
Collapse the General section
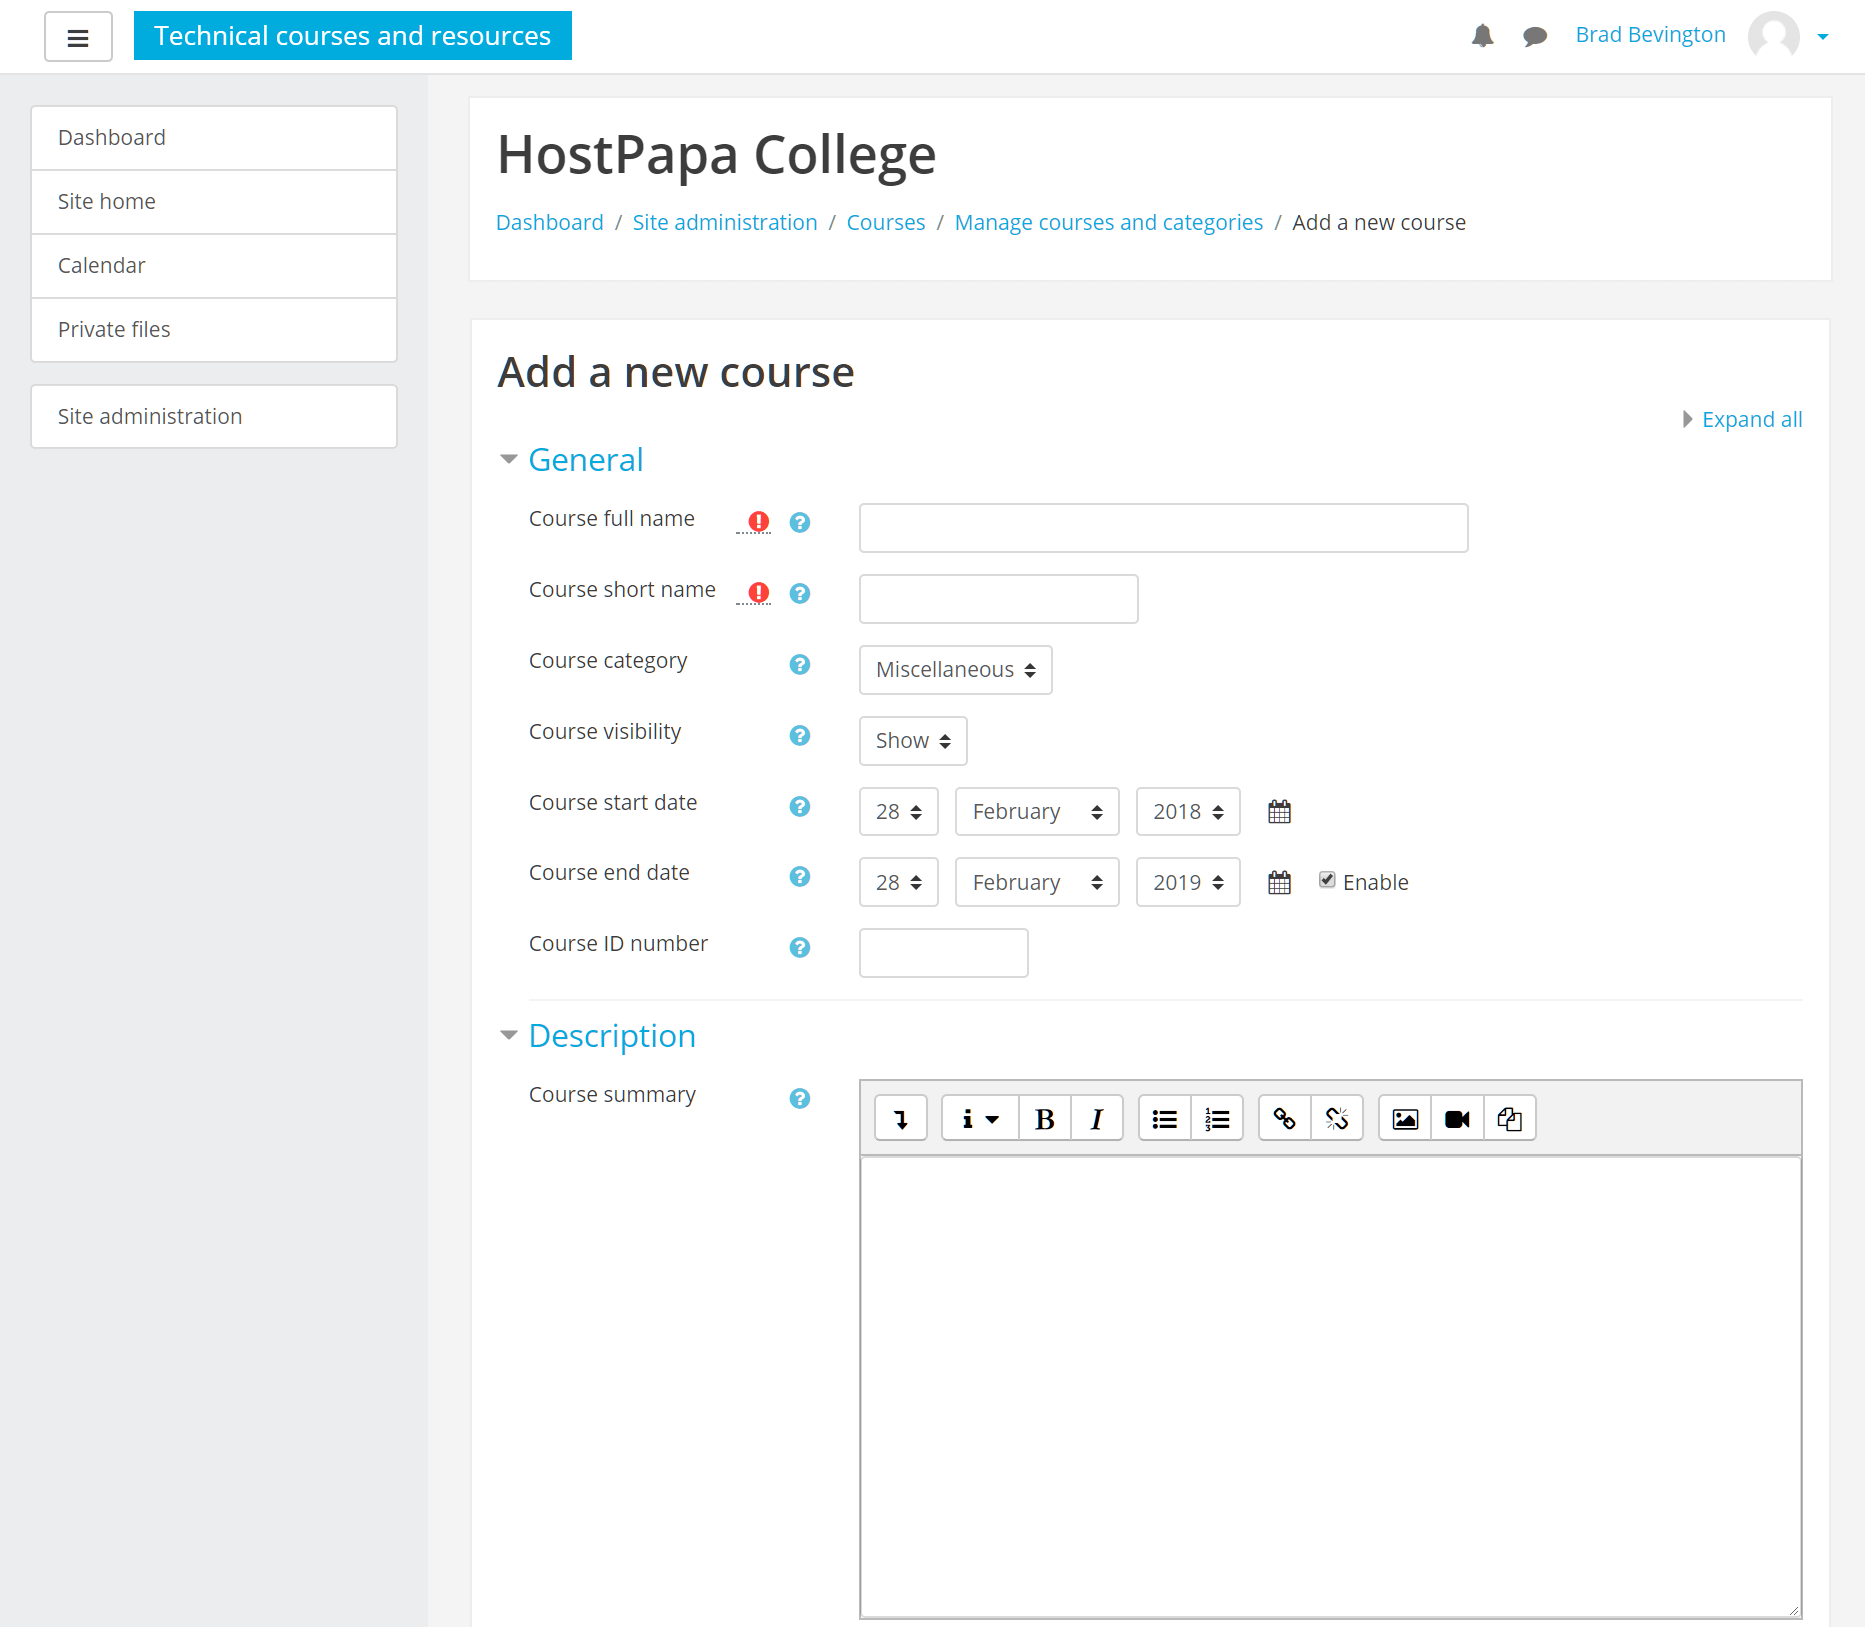tap(585, 460)
